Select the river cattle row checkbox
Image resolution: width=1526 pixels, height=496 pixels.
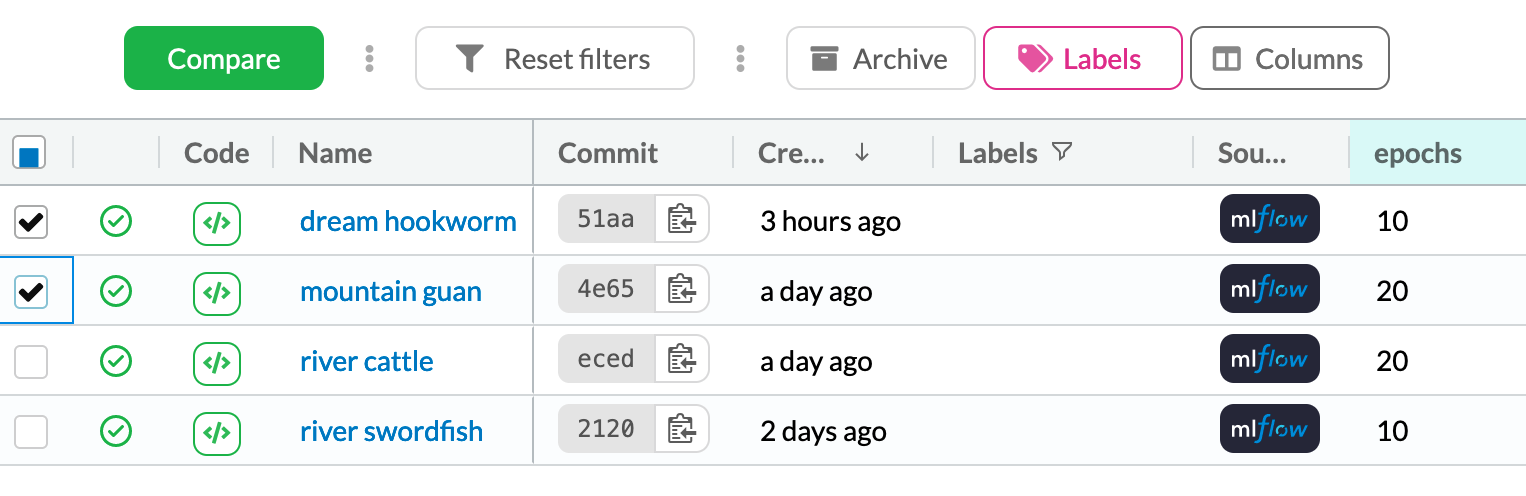point(31,362)
